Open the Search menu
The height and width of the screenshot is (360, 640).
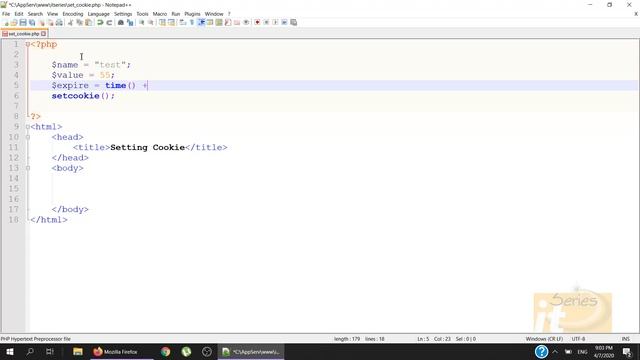(35, 14)
